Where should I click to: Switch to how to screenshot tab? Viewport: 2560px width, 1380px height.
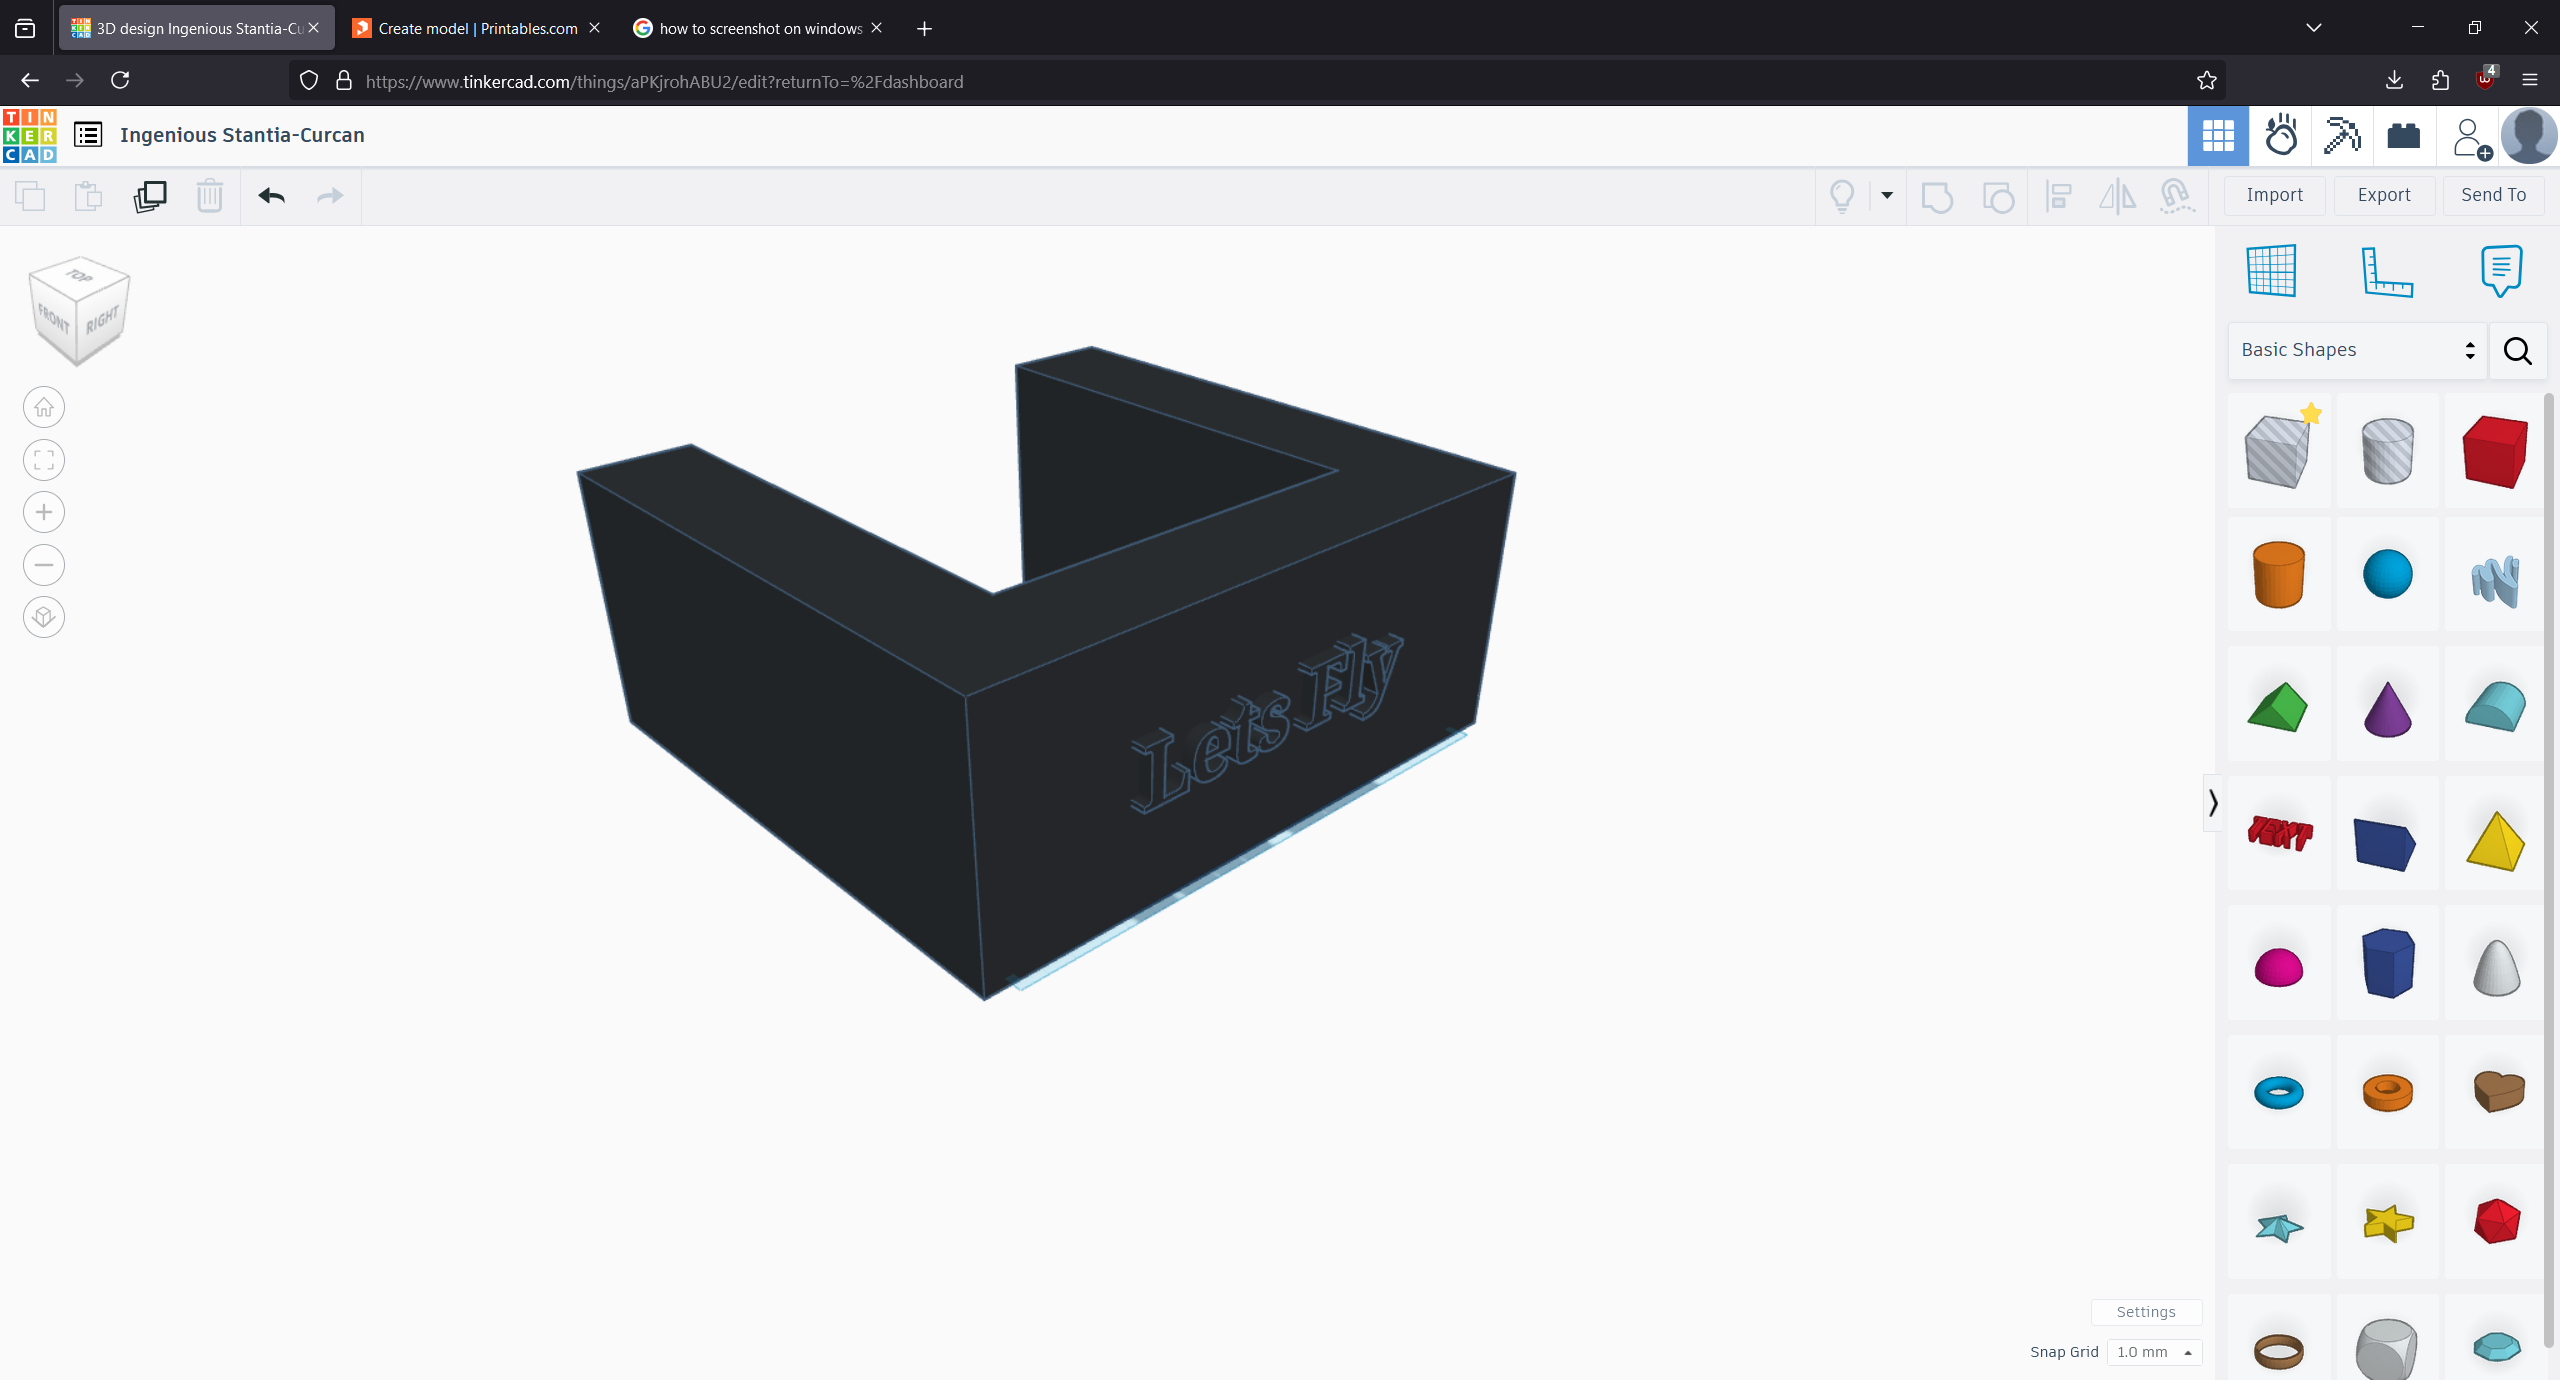pyautogui.click(x=759, y=28)
